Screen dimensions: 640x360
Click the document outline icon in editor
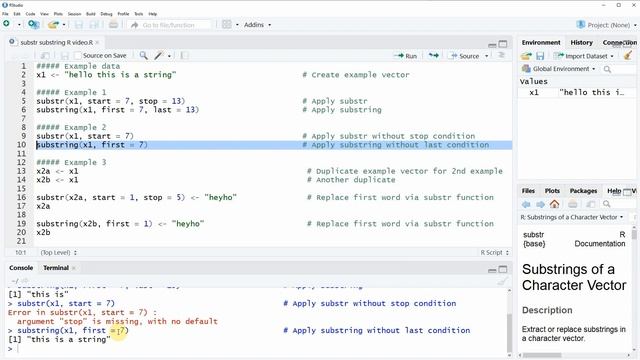tap(502, 56)
